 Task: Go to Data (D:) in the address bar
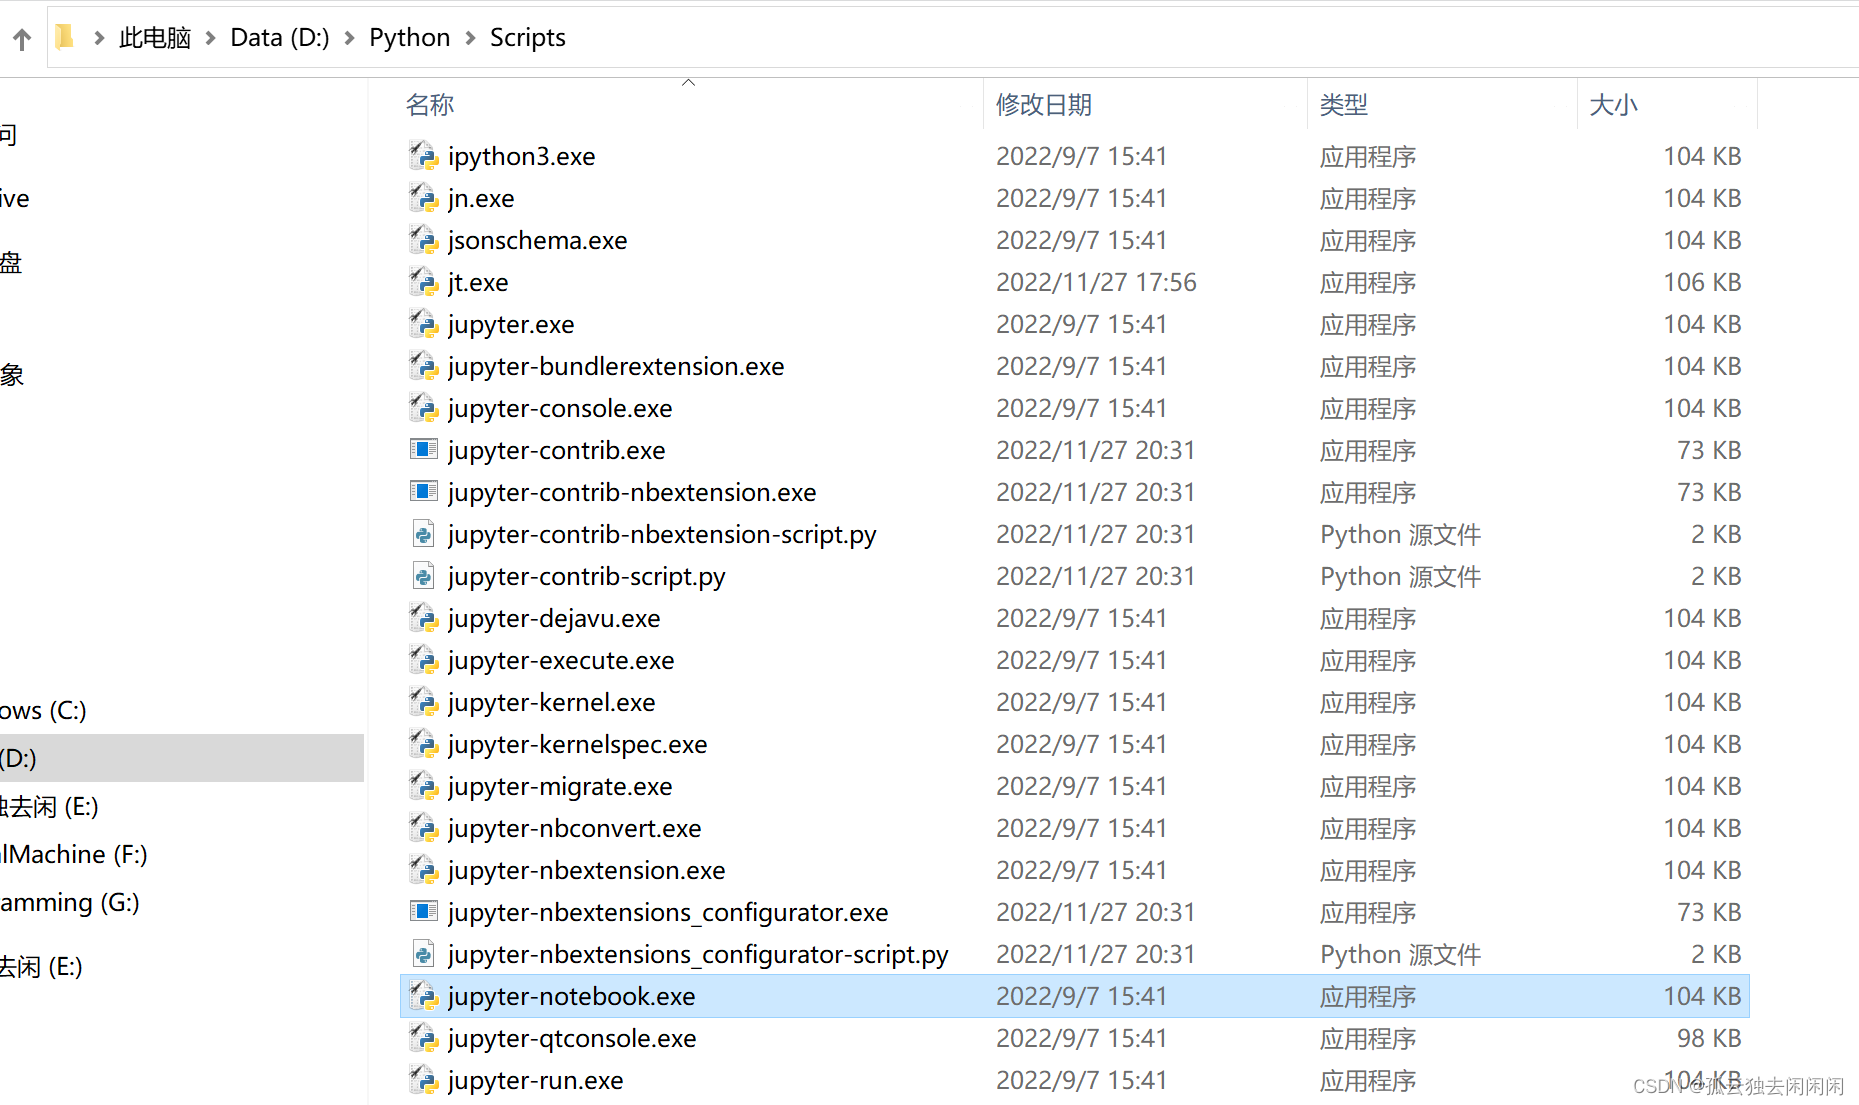[280, 38]
